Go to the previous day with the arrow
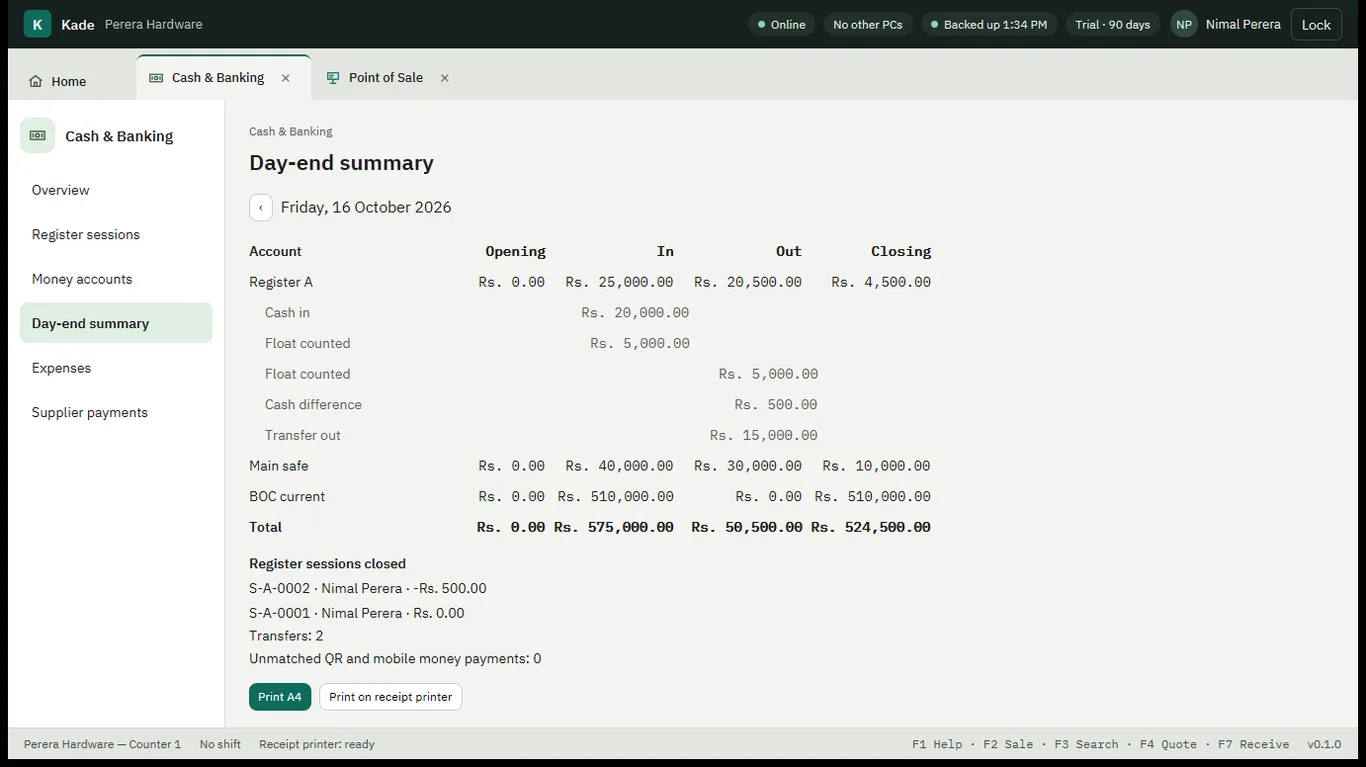This screenshot has height=767, width=1366. point(261,207)
